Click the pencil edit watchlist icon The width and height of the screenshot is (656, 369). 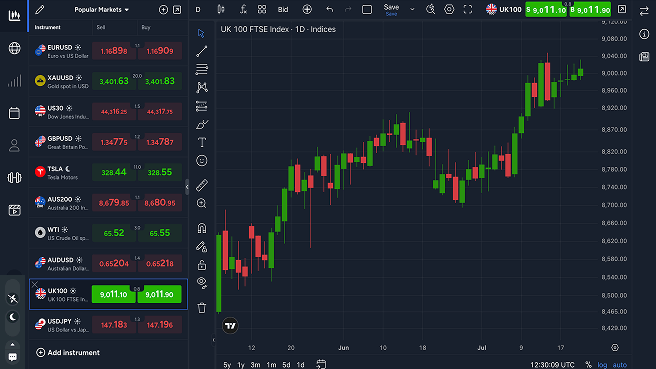point(40,9)
